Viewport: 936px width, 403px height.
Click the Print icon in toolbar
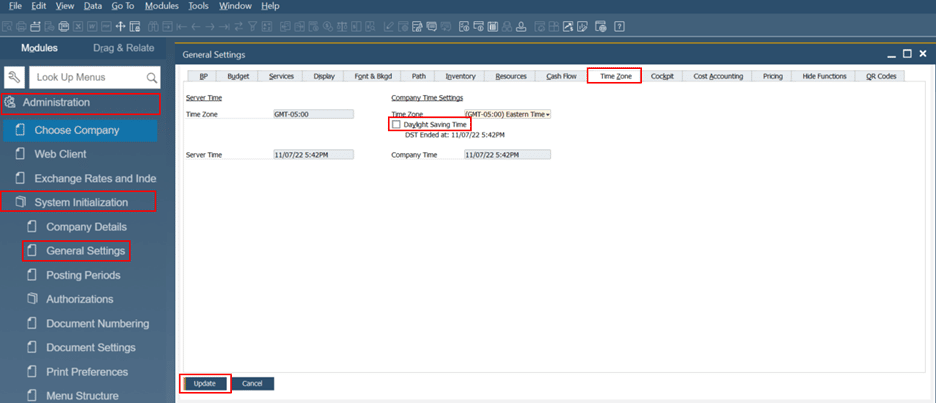coord(21,26)
